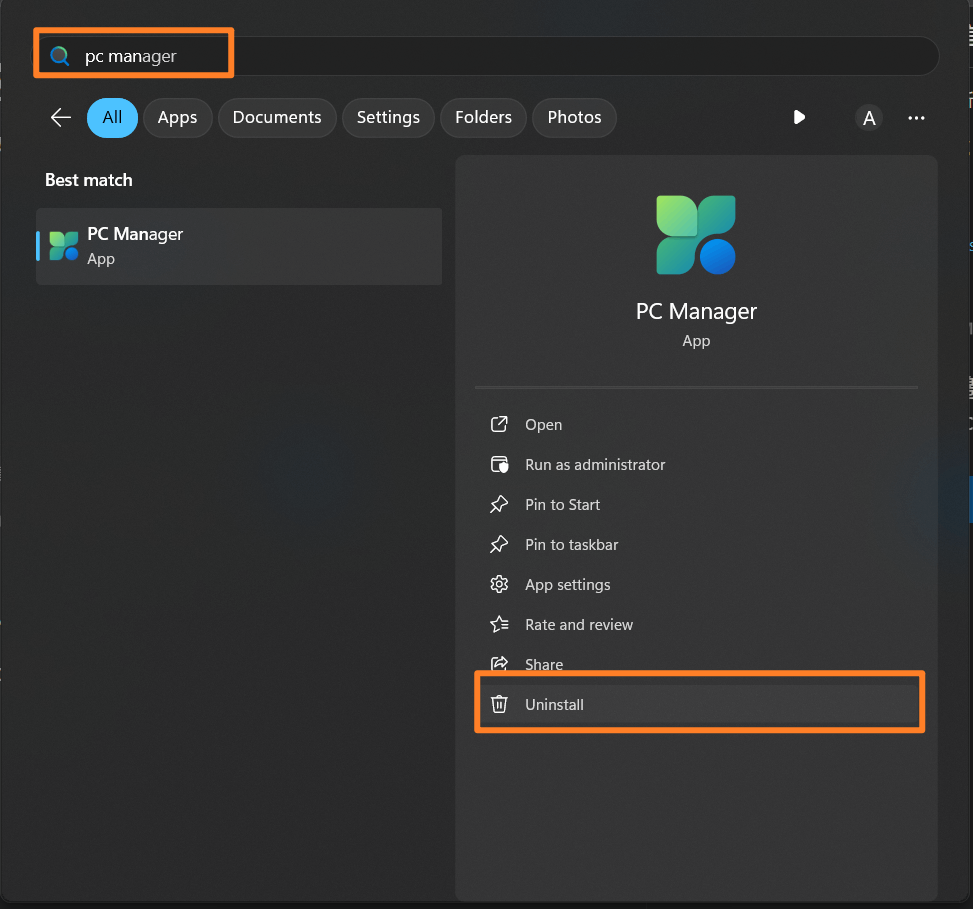973x909 pixels.
Task: Switch to the Settings filter tab
Action: [388, 117]
